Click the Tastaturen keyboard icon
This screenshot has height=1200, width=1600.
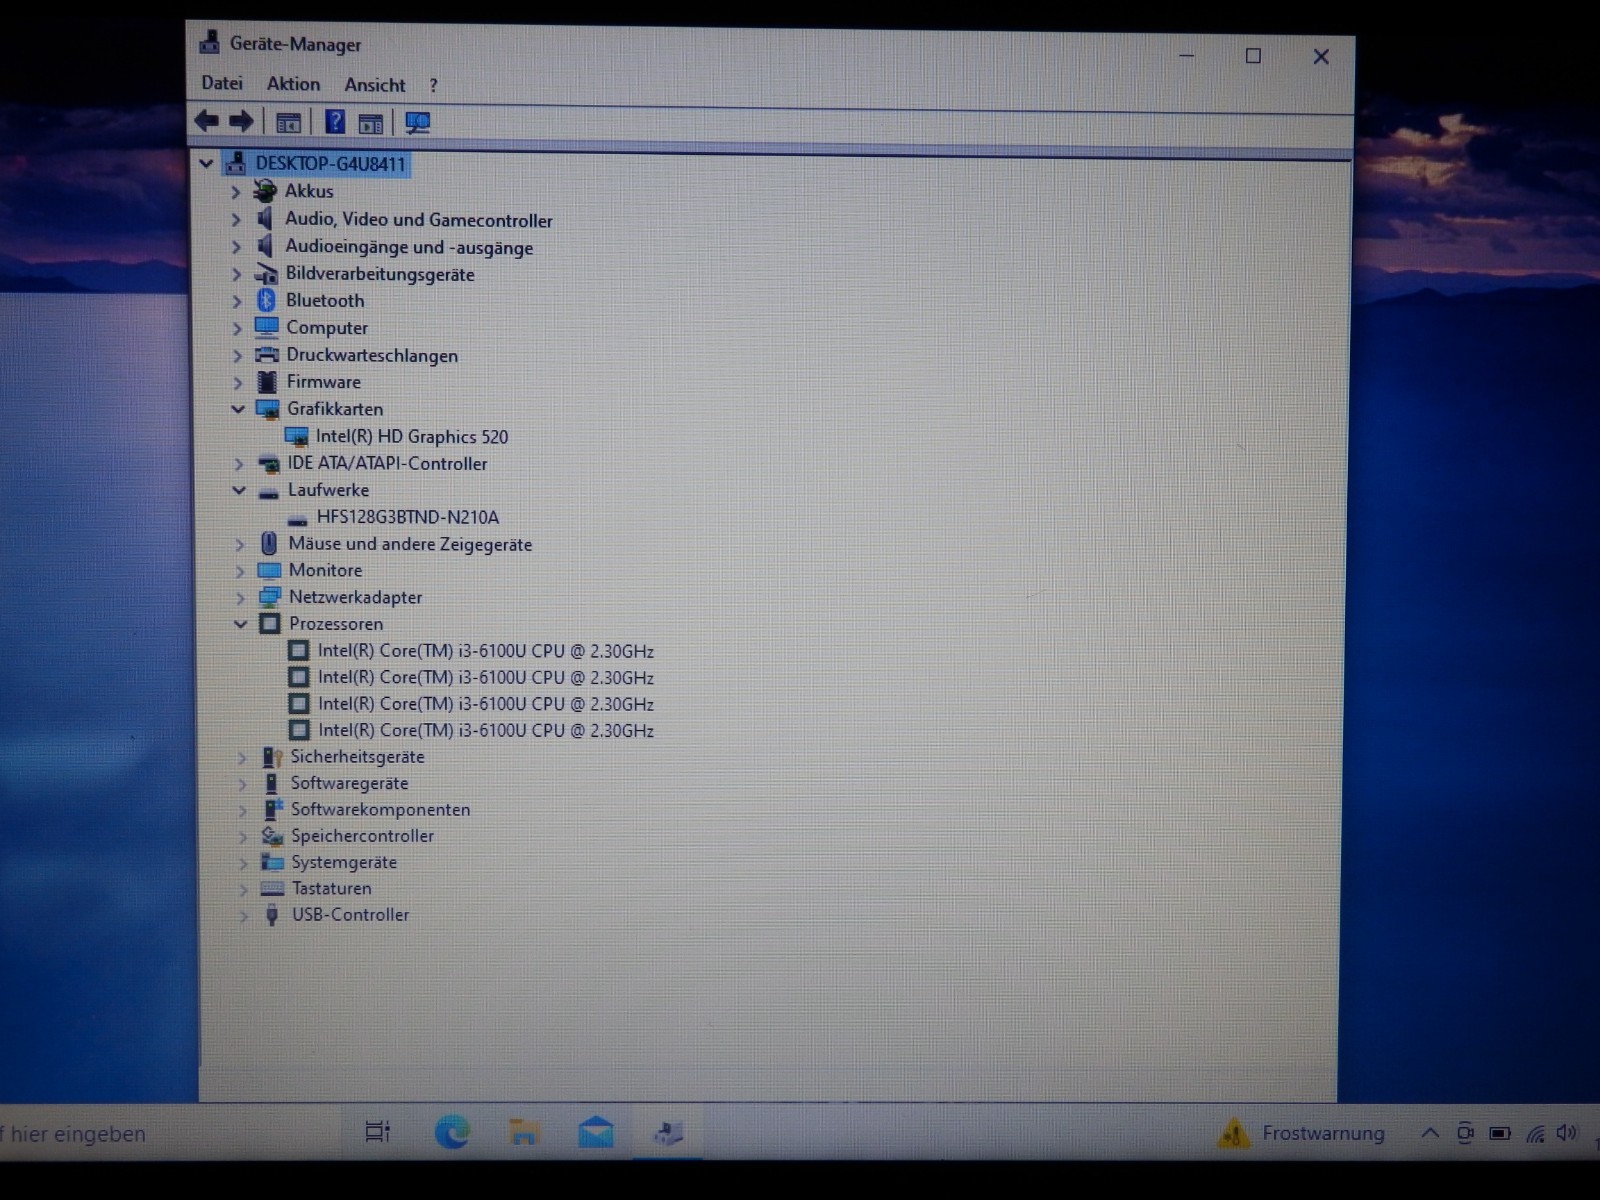pos(272,888)
